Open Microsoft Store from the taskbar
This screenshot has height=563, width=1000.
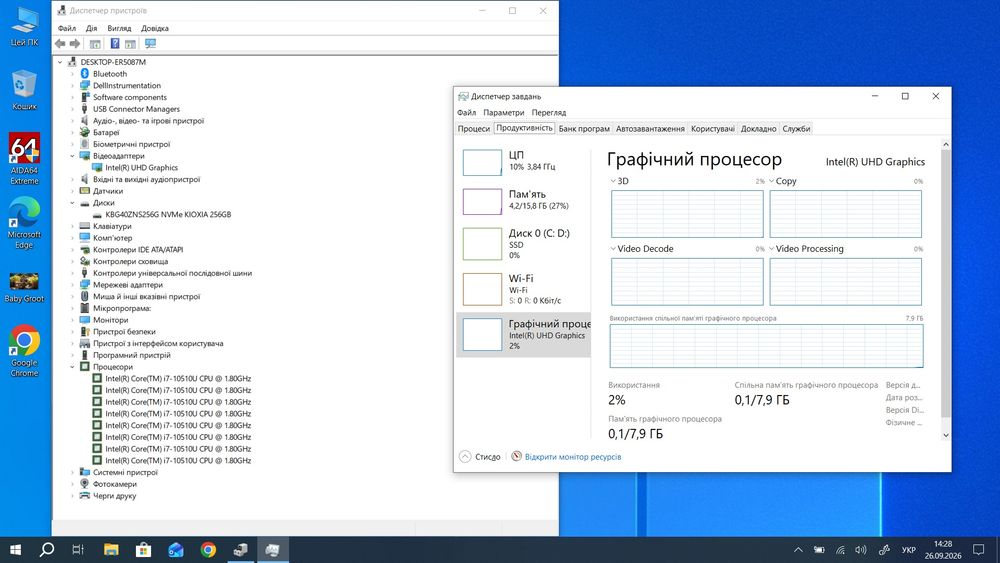click(x=143, y=550)
